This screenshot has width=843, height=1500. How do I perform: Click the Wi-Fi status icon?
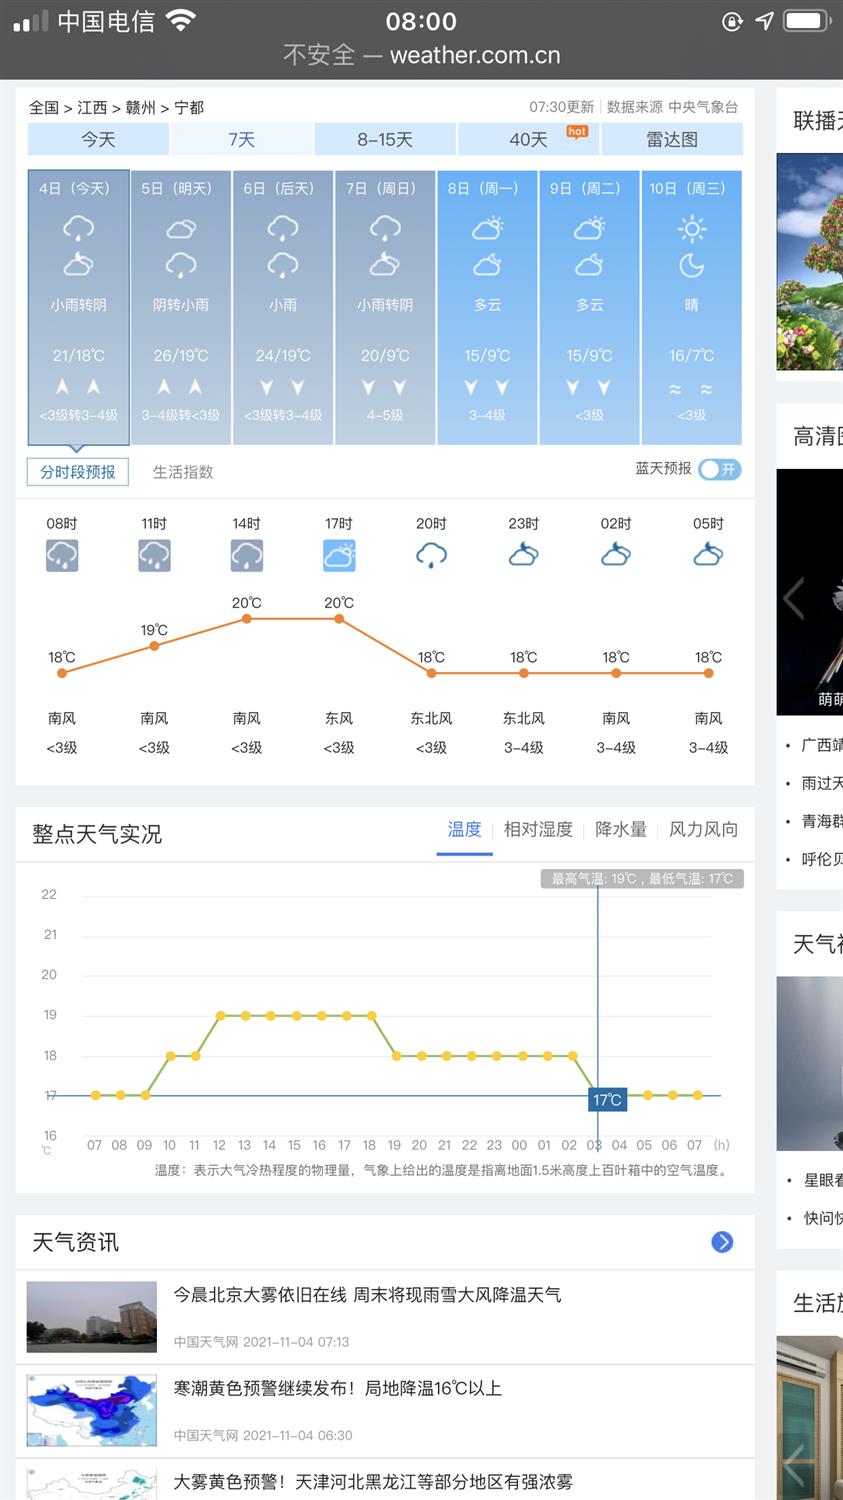click(180, 20)
